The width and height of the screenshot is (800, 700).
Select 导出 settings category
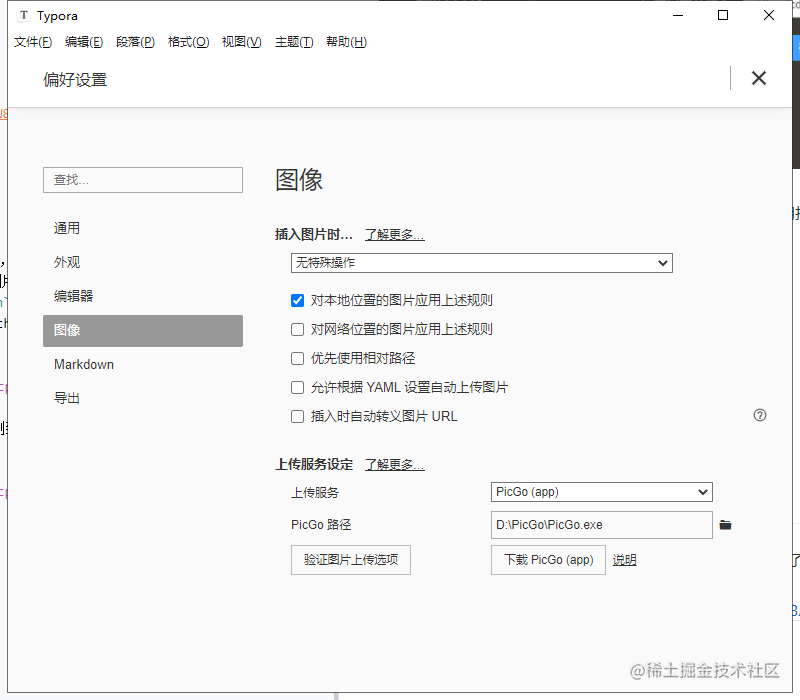tap(143, 398)
